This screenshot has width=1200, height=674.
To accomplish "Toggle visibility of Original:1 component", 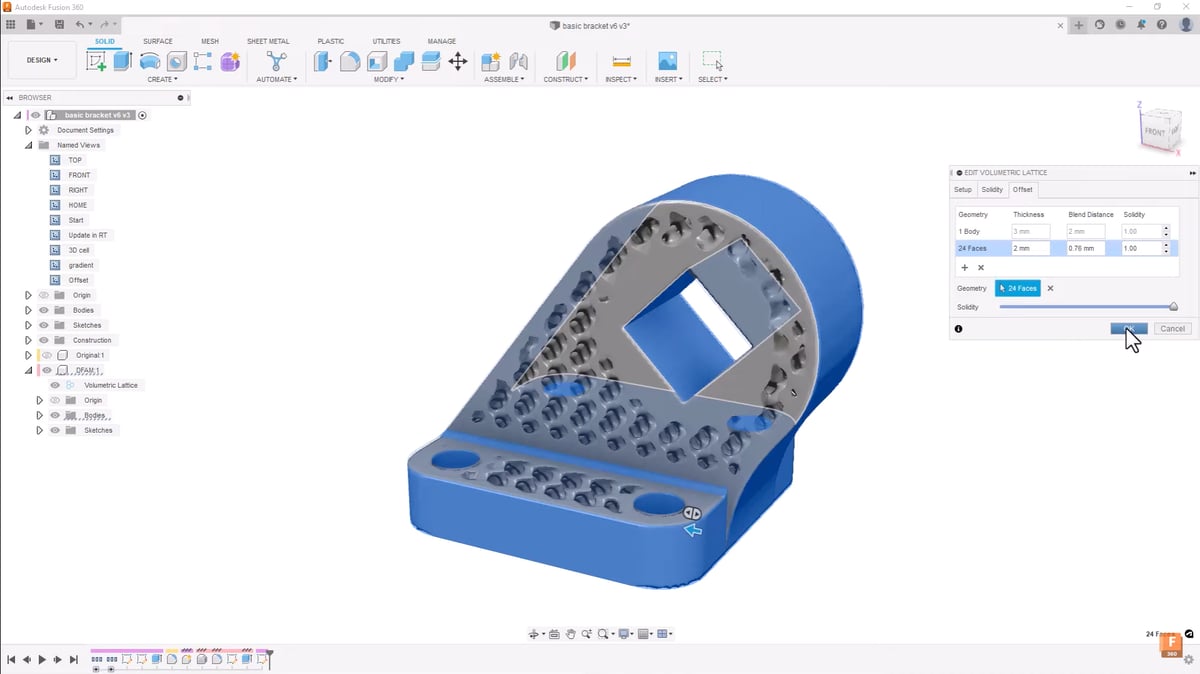I will click(47, 355).
